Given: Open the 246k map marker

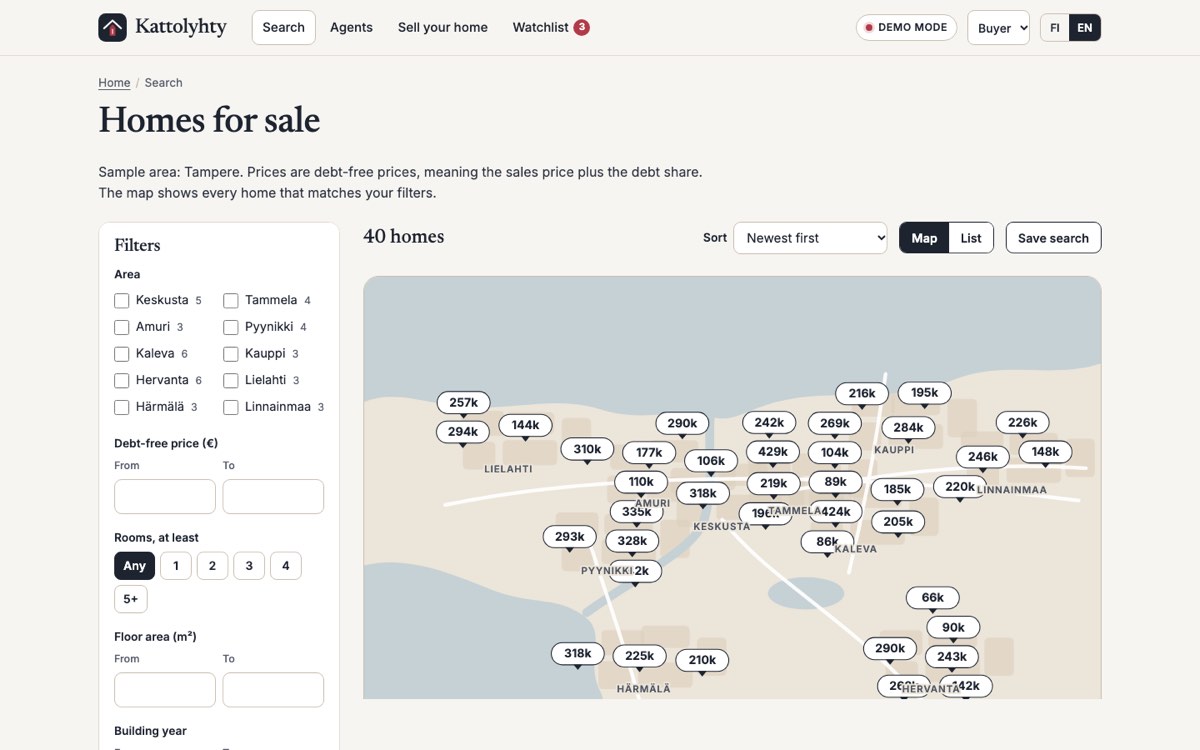Looking at the screenshot, I should point(983,456).
